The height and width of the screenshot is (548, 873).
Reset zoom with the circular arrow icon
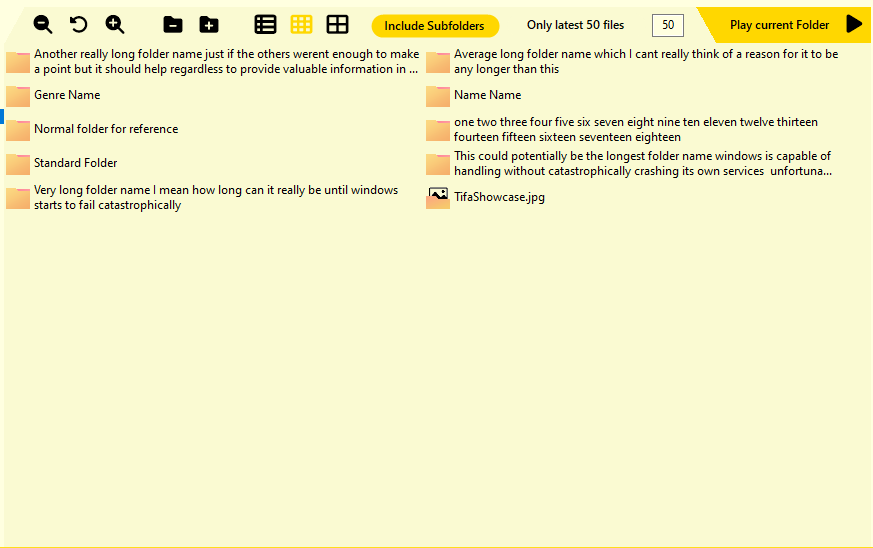[x=78, y=25]
